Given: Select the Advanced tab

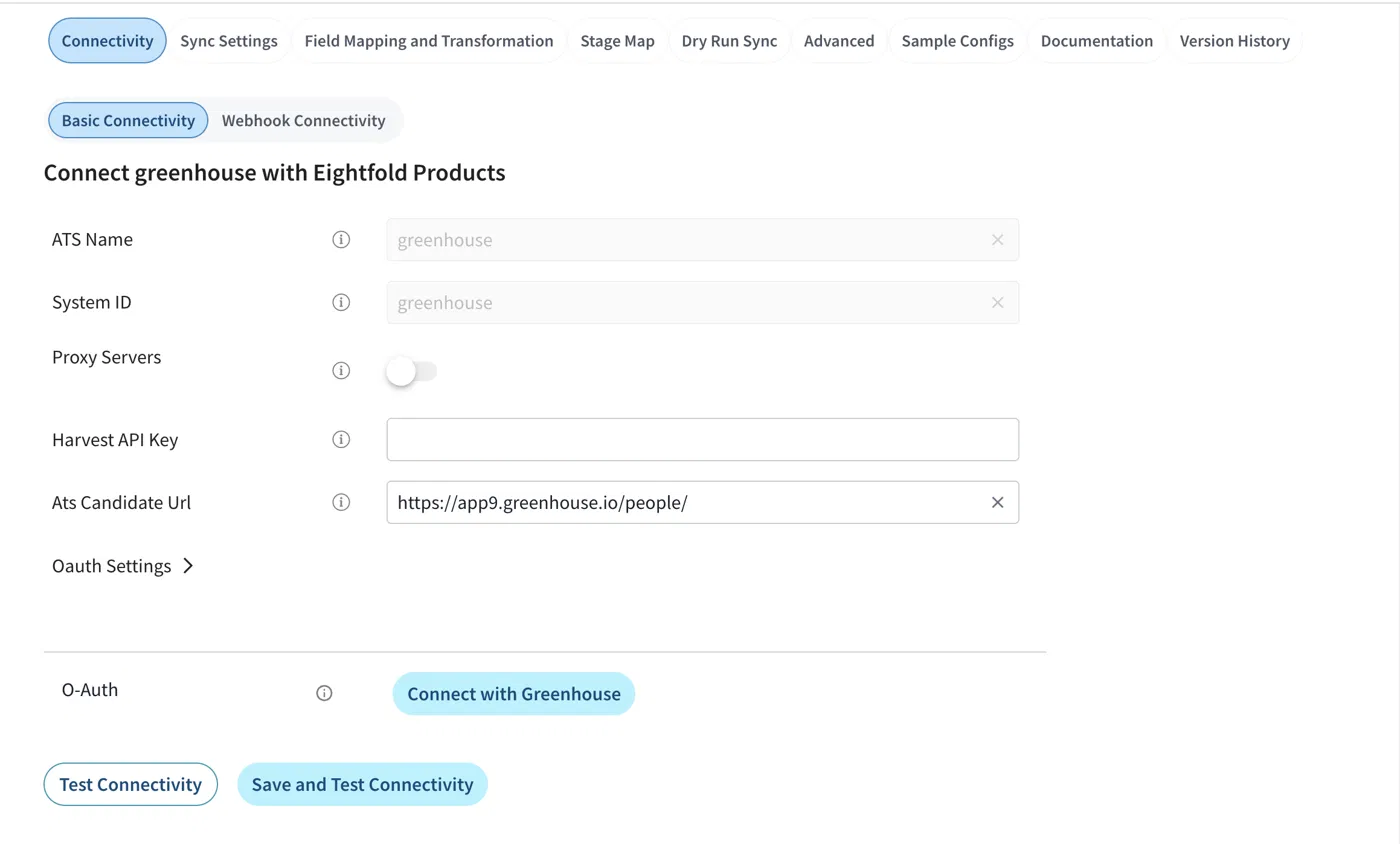Looking at the screenshot, I should (839, 41).
